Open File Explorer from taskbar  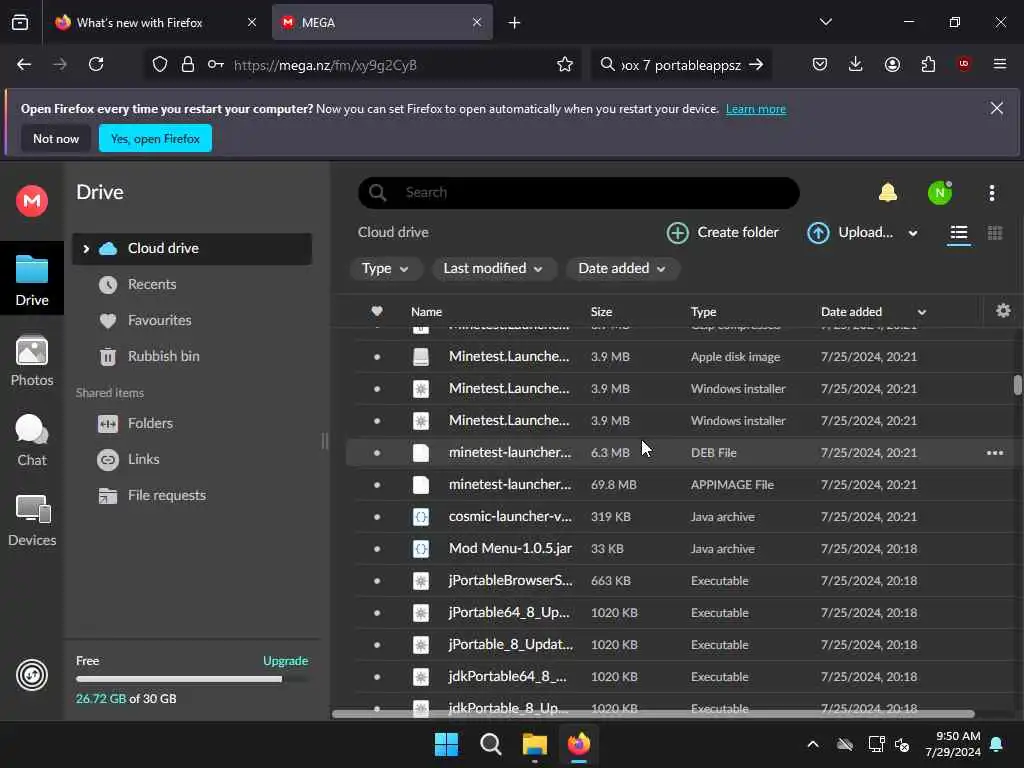pyautogui.click(x=534, y=744)
